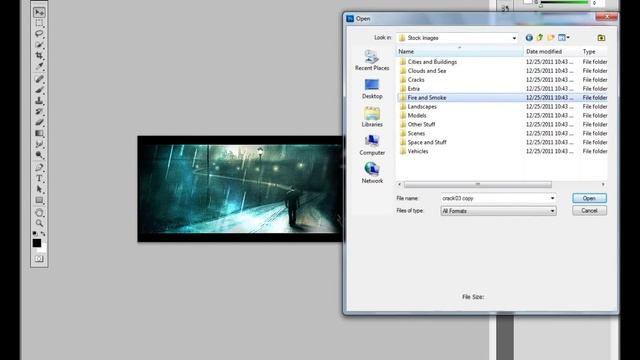The image size is (640, 360).
Task: Open Computer in places bar
Action: [x=372, y=145]
